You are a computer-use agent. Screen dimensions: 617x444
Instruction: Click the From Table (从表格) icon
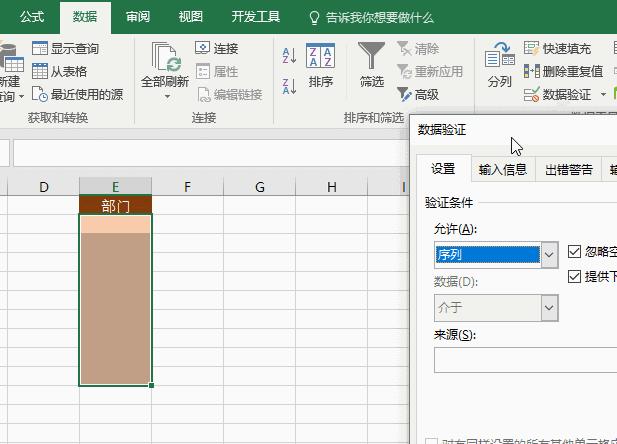pyautogui.click(x=40, y=71)
